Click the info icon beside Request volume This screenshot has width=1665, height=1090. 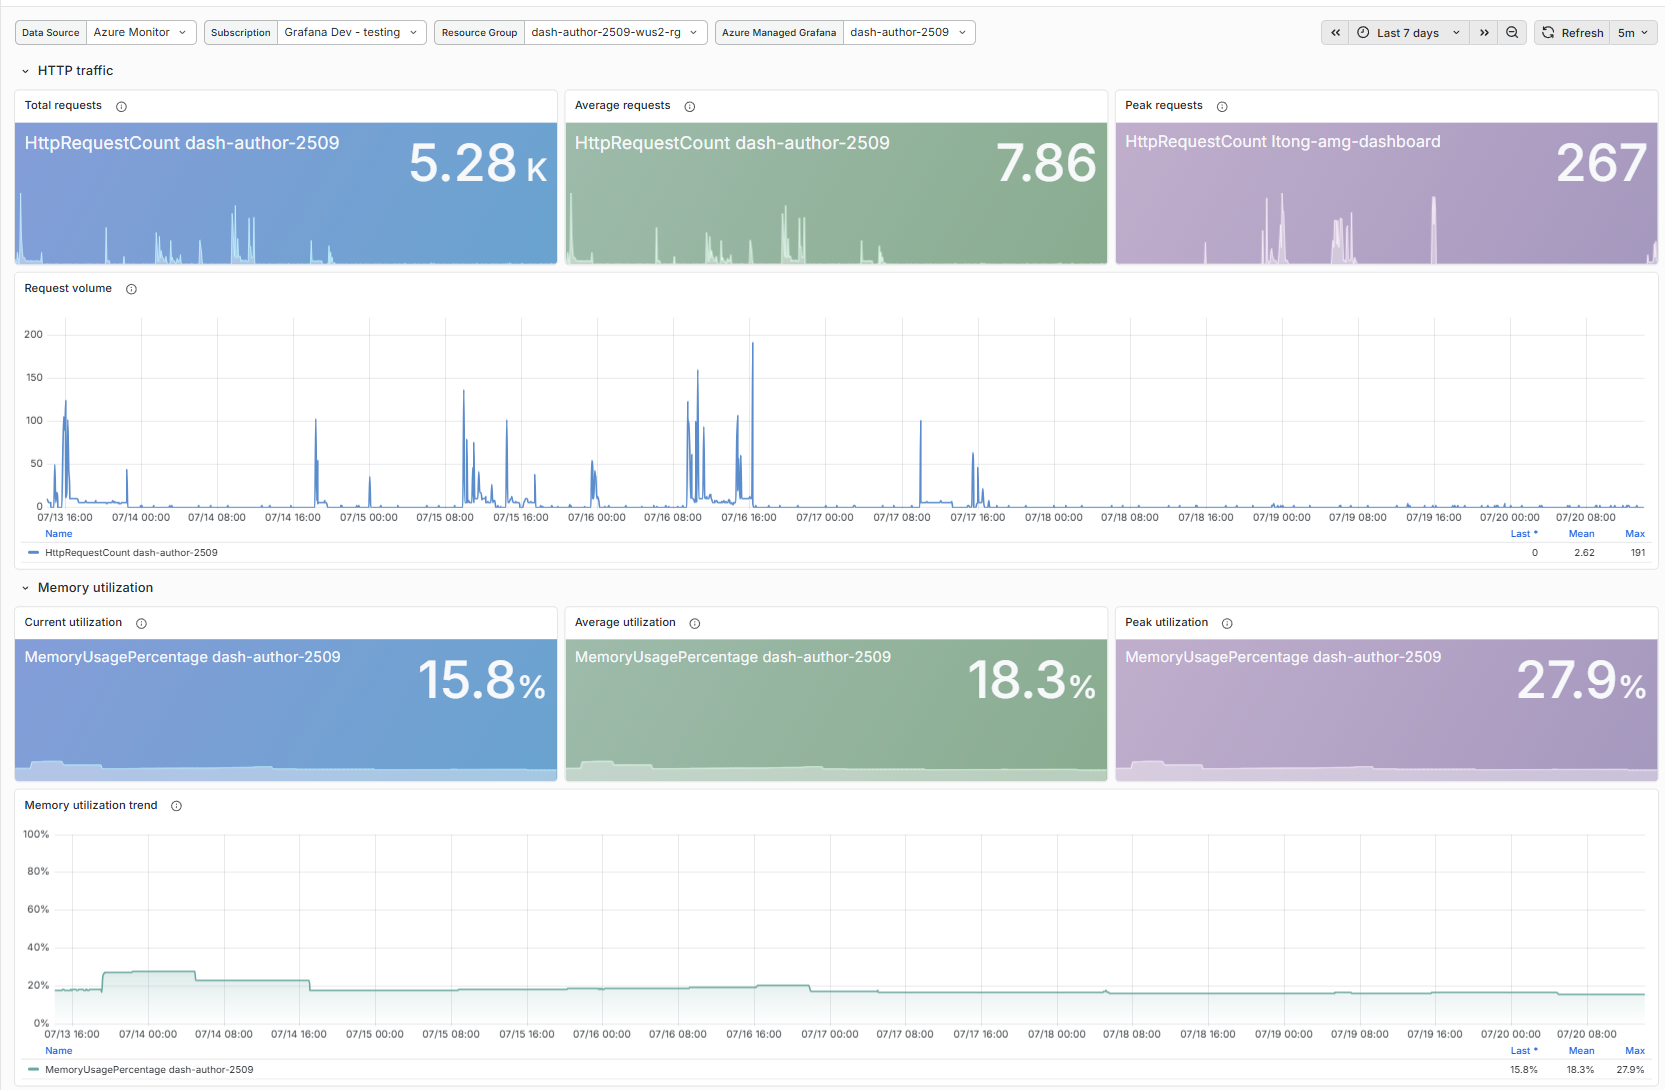131,289
